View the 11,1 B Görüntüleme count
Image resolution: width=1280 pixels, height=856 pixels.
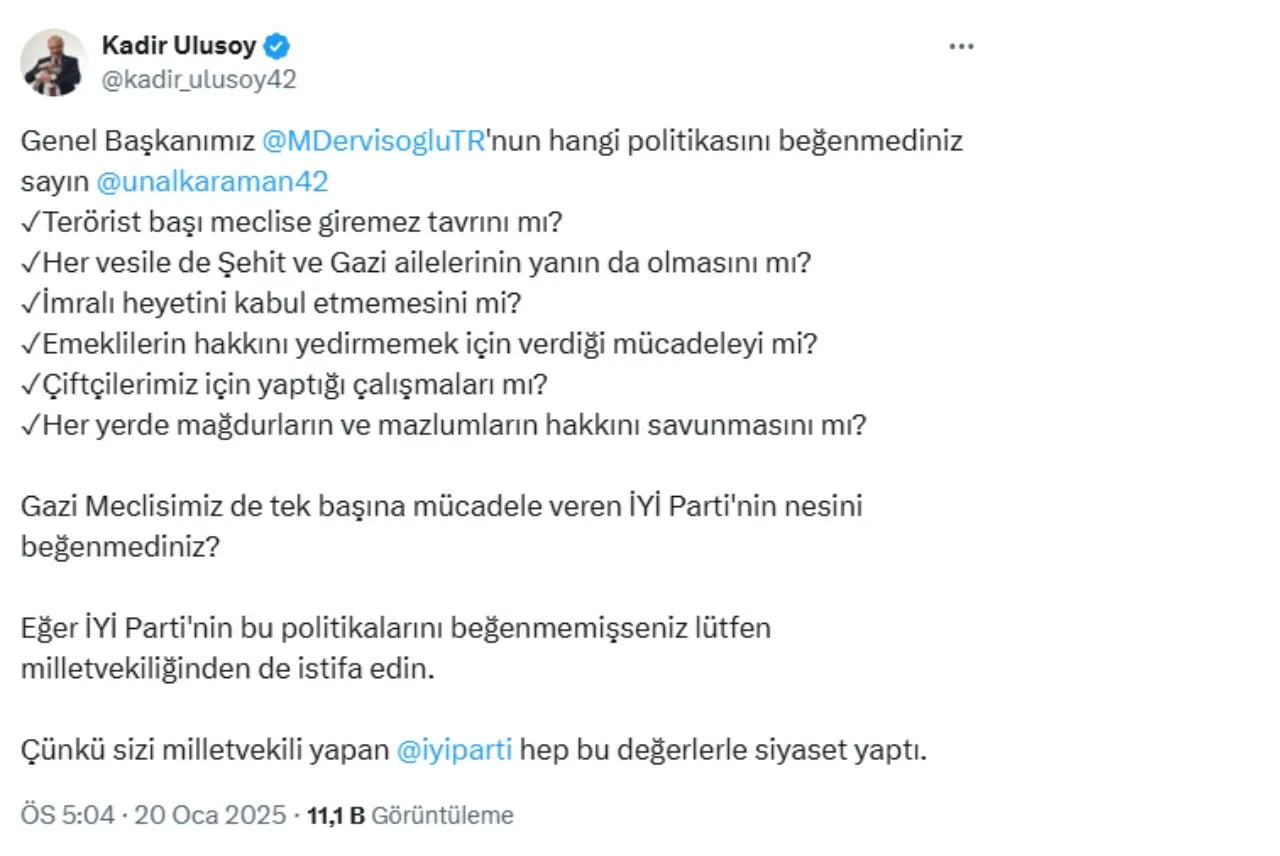[410, 815]
